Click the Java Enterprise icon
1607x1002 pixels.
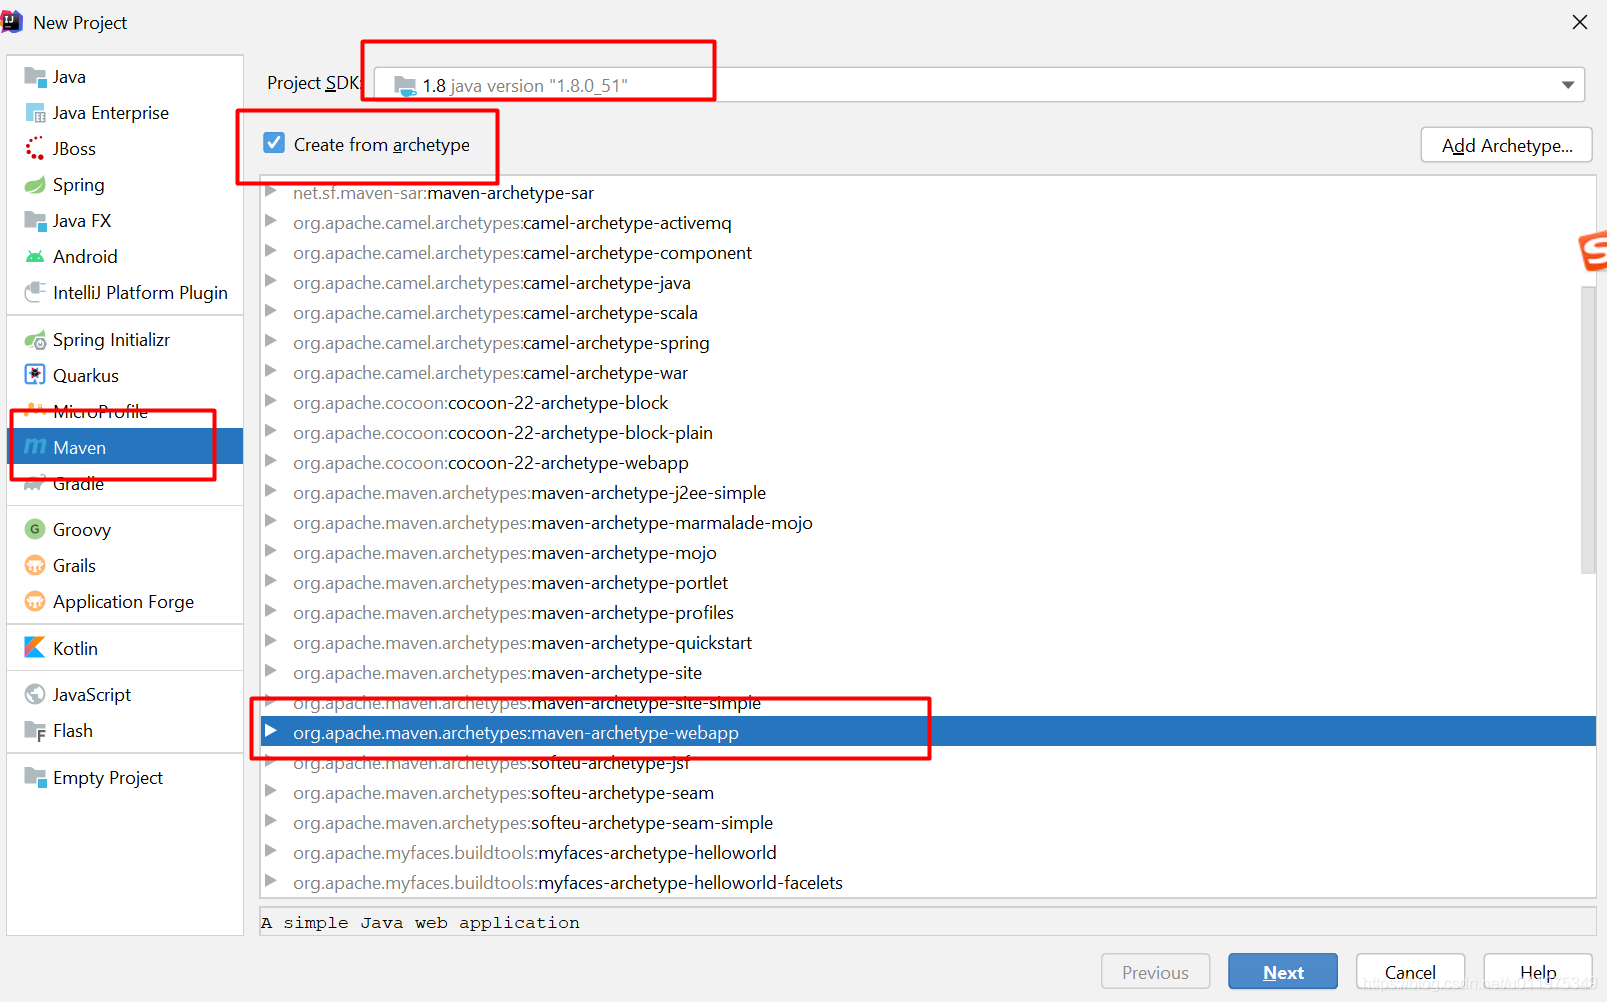point(35,113)
